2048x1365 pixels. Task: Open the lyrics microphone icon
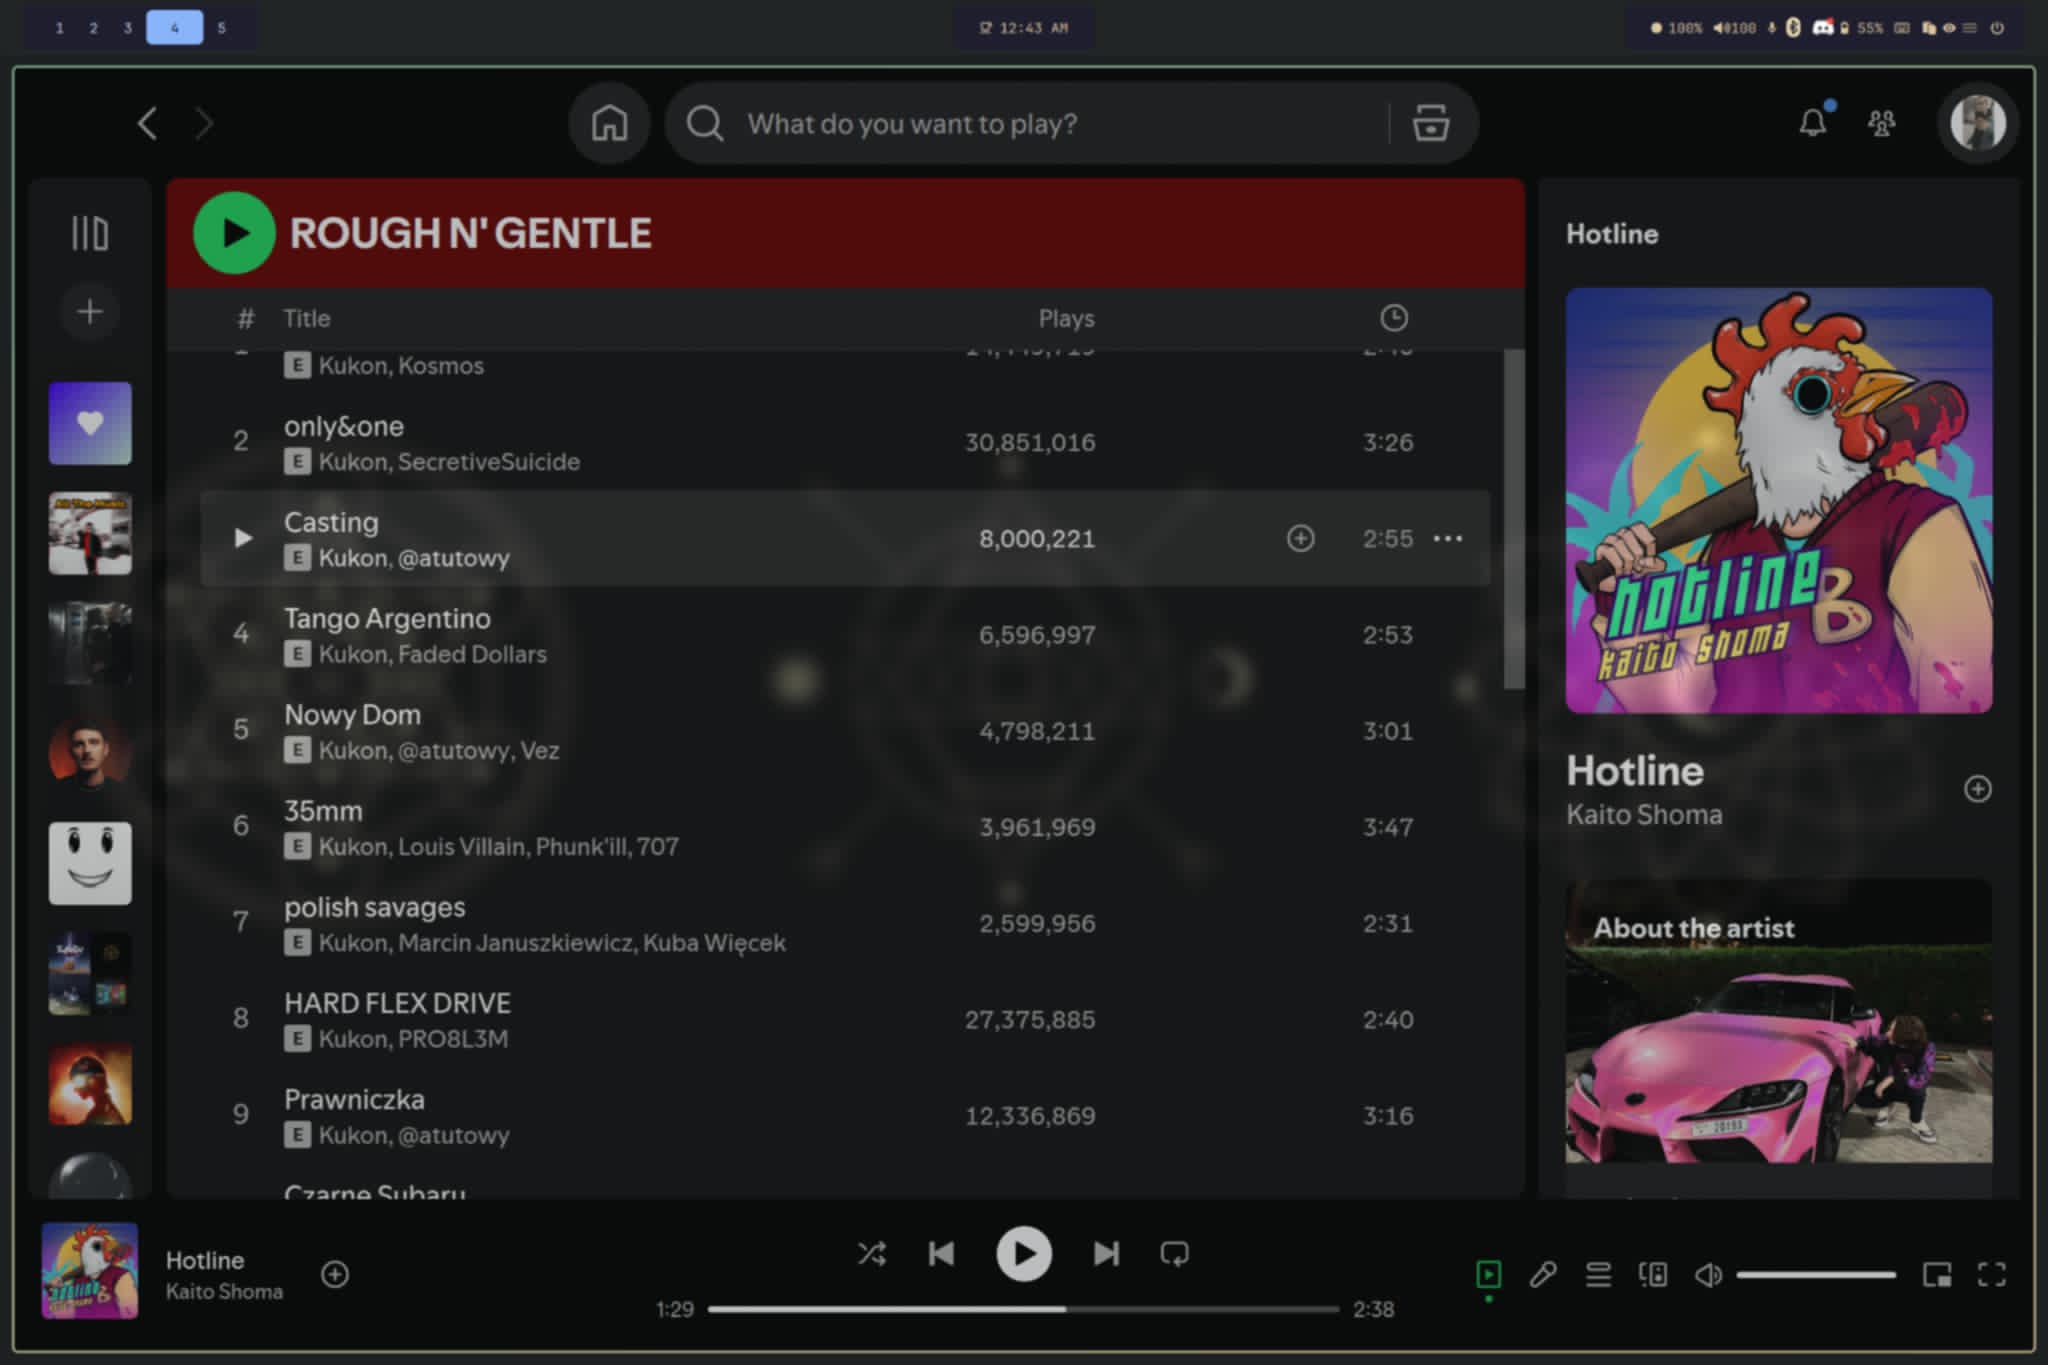tap(1543, 1274)
